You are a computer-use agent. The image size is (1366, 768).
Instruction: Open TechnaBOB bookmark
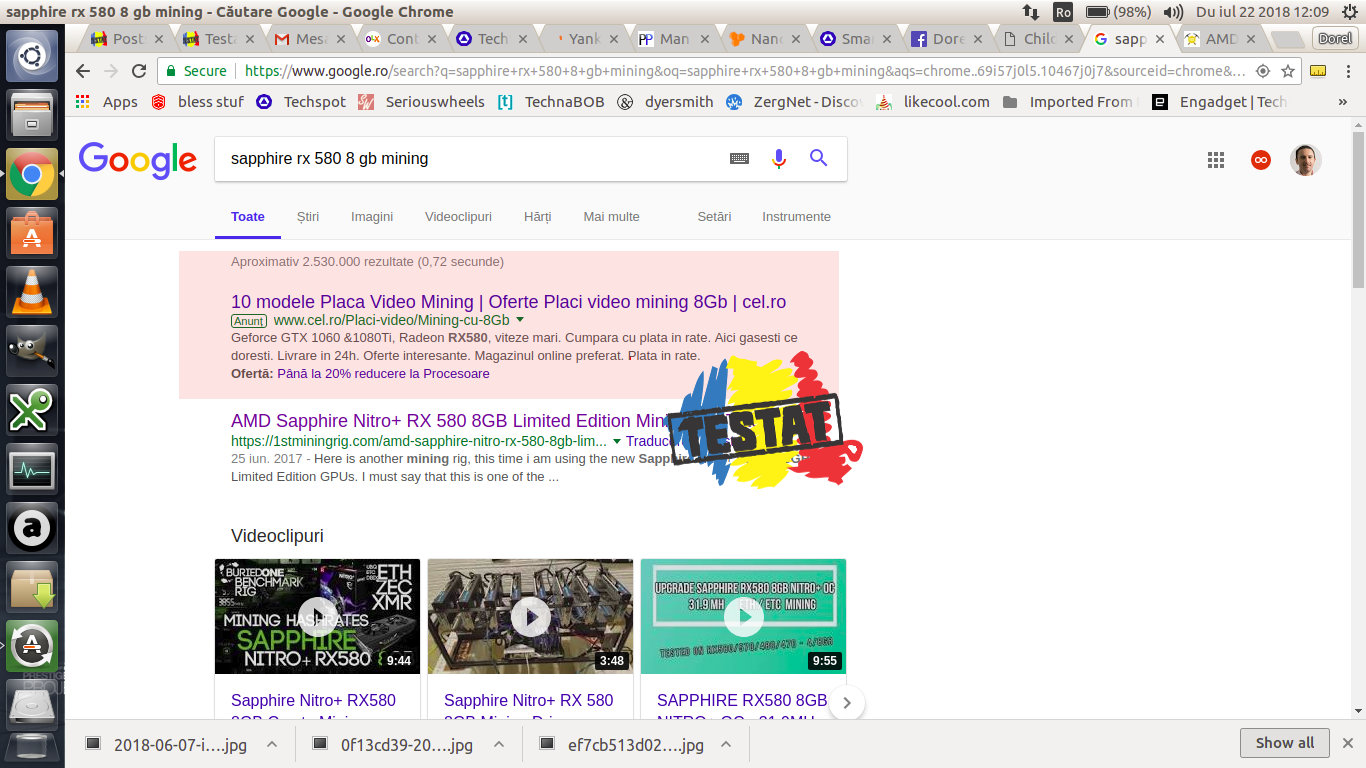[x=551, y=102]
